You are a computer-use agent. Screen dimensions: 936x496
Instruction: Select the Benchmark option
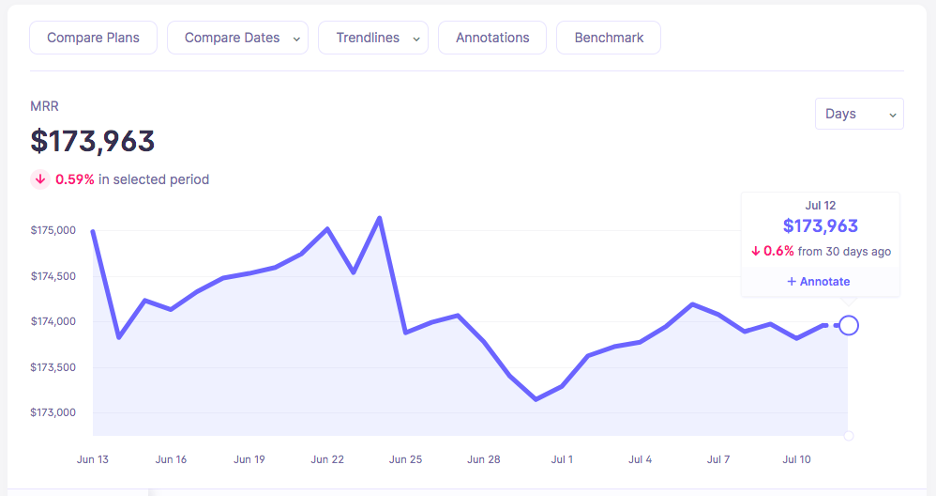(608, 38)
